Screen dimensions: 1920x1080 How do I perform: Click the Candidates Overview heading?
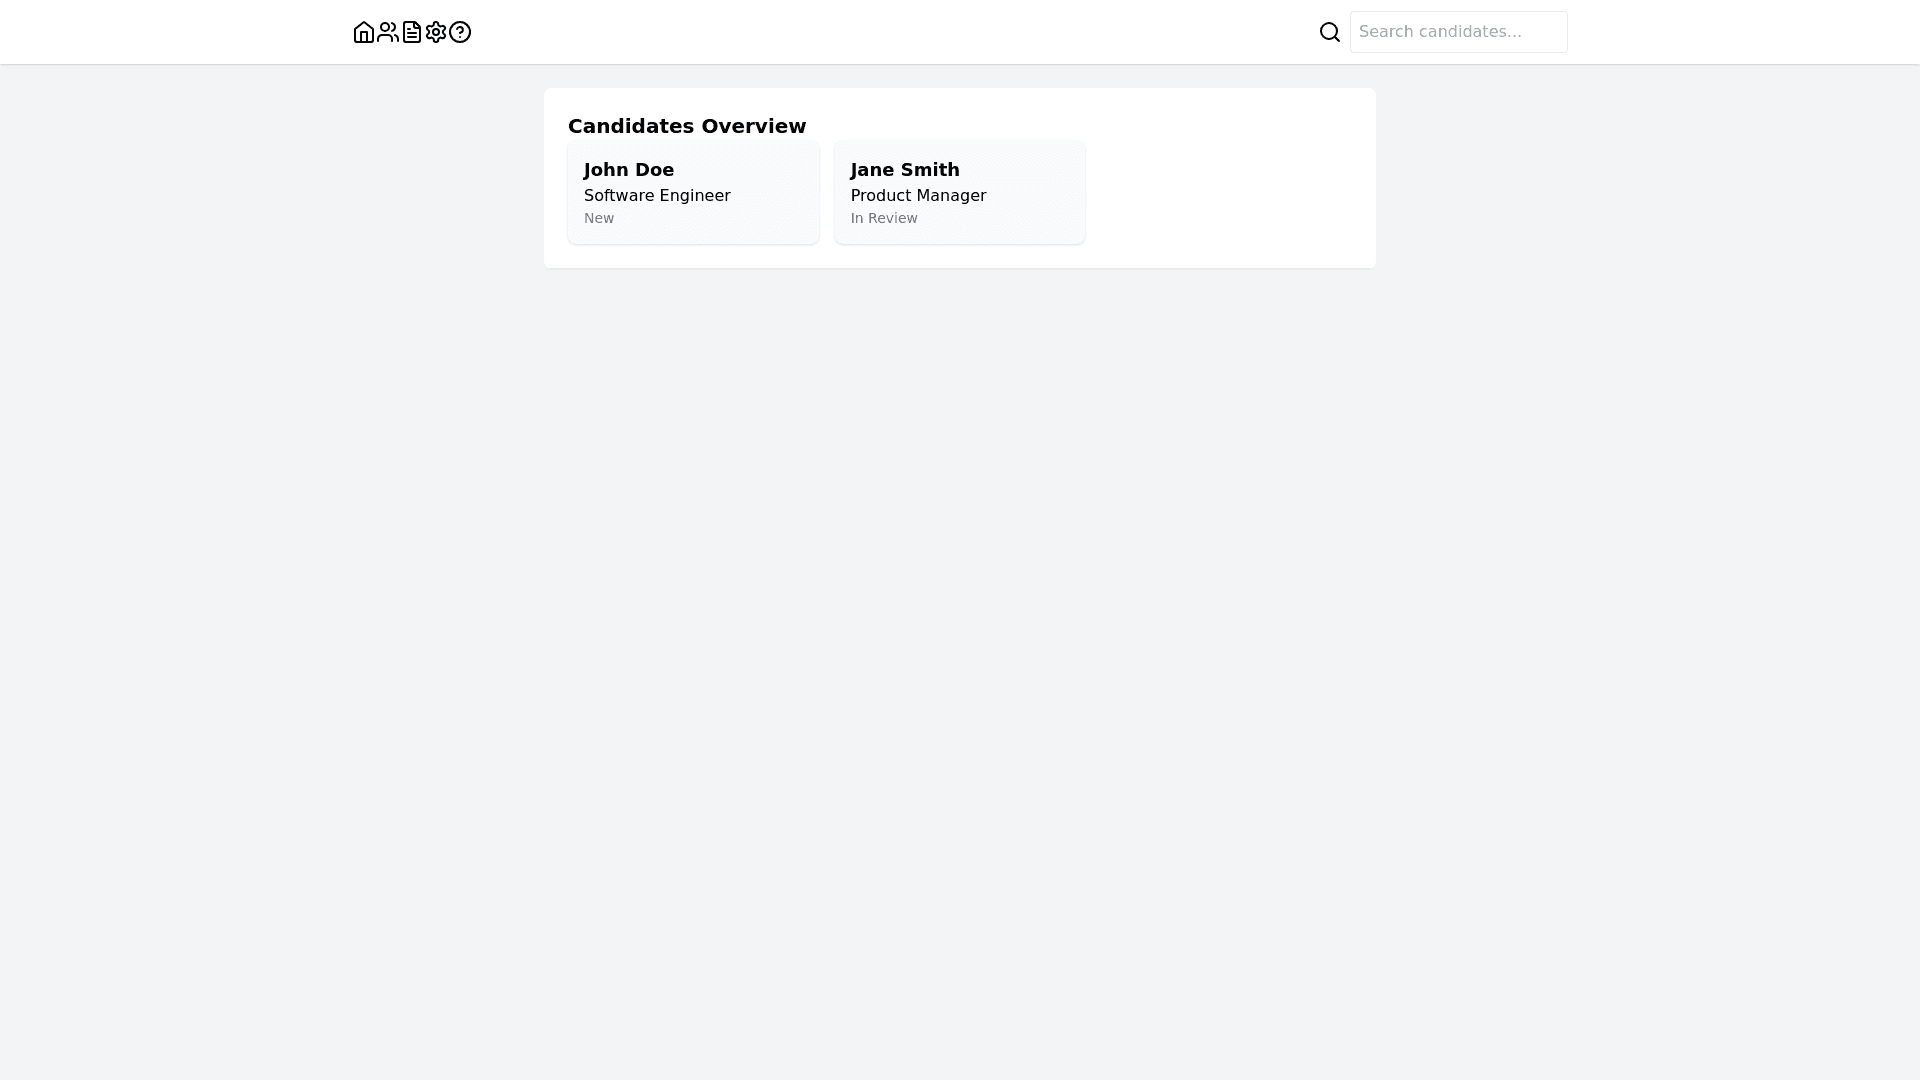click(687, 126)
